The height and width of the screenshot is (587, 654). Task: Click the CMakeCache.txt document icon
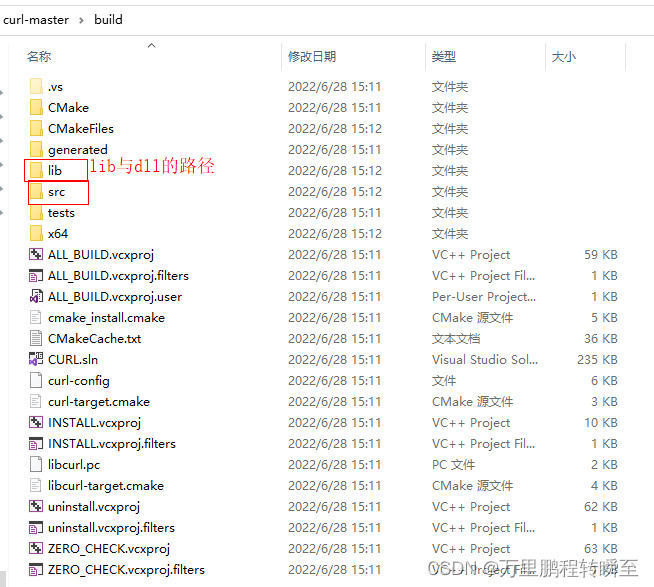36,338
